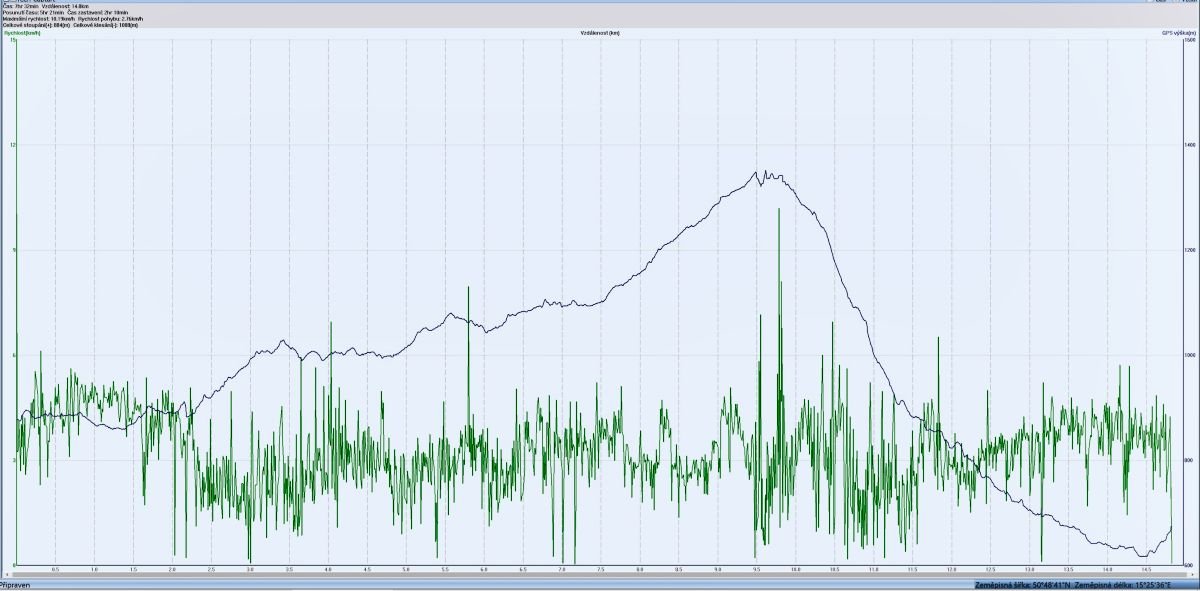
Task: Click the 14.5 km distance tick label
Action: coord(1147,570)
